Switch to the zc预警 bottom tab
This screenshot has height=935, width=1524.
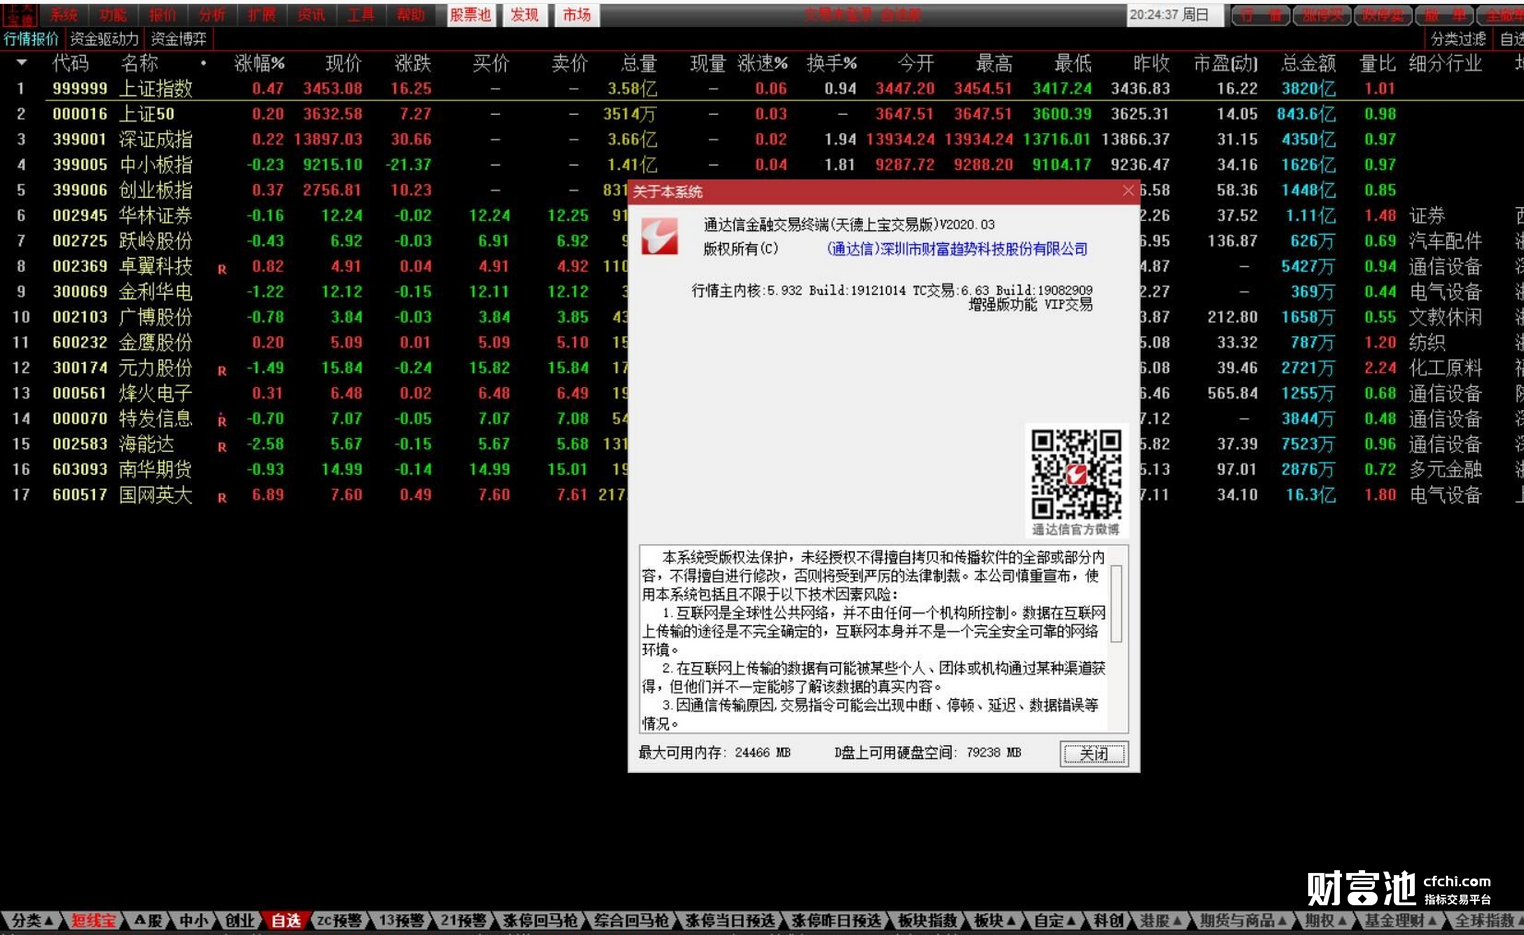pyautogui.click(x=339, y=921)
